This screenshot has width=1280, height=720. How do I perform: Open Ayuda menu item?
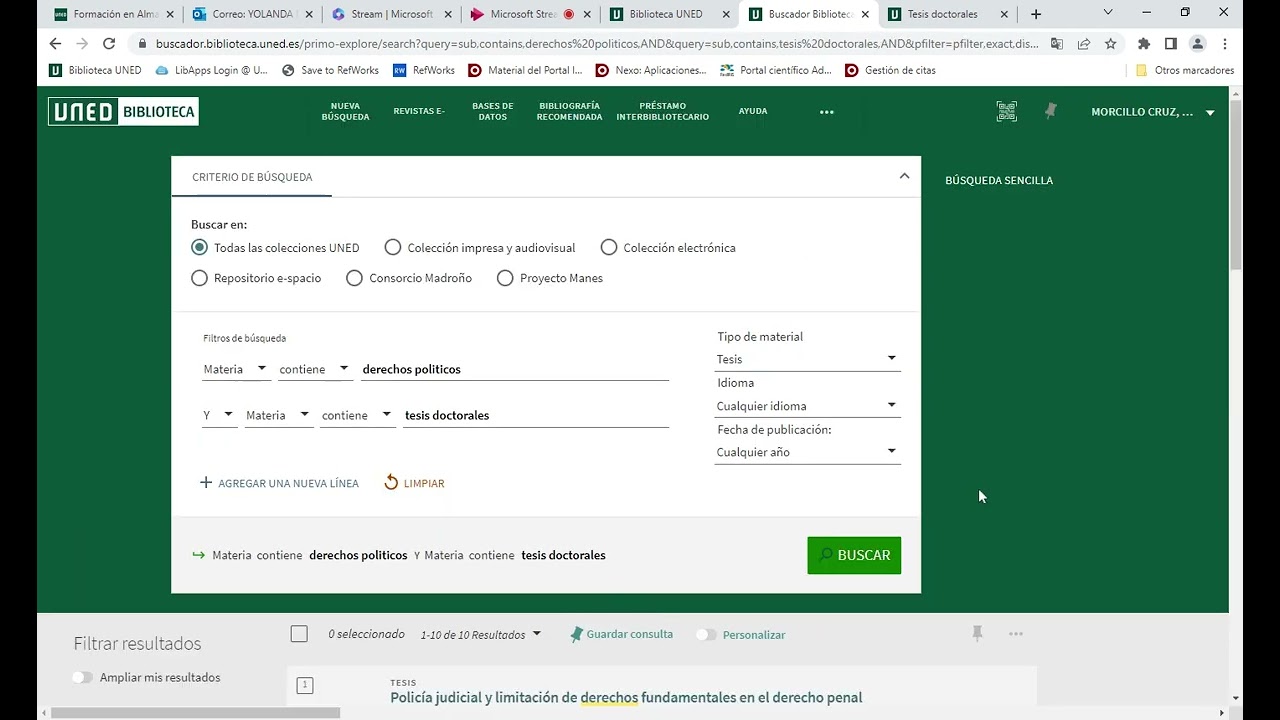pos(753,111)
